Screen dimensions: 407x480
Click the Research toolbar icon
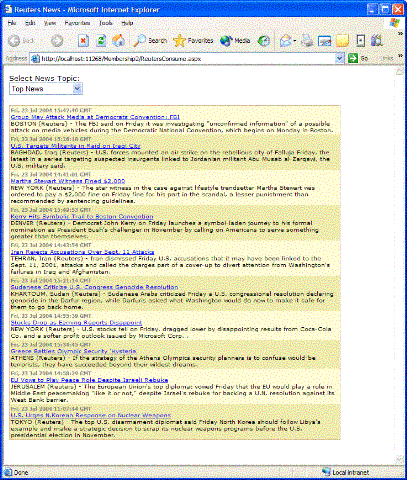(360, 41)
